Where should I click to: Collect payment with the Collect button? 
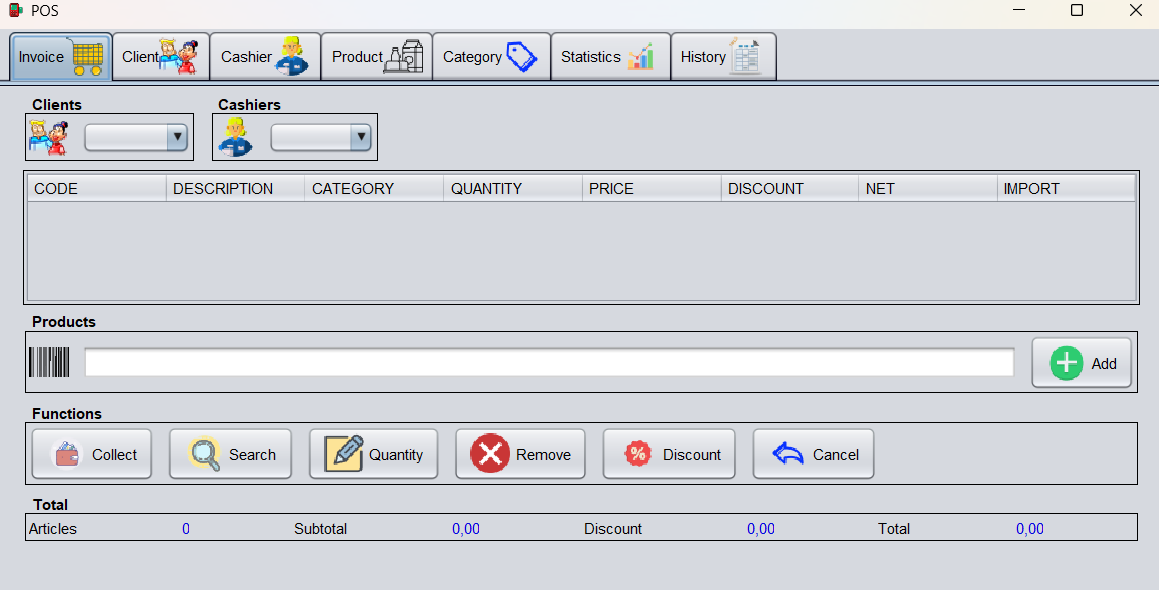[x=92, y=454]
